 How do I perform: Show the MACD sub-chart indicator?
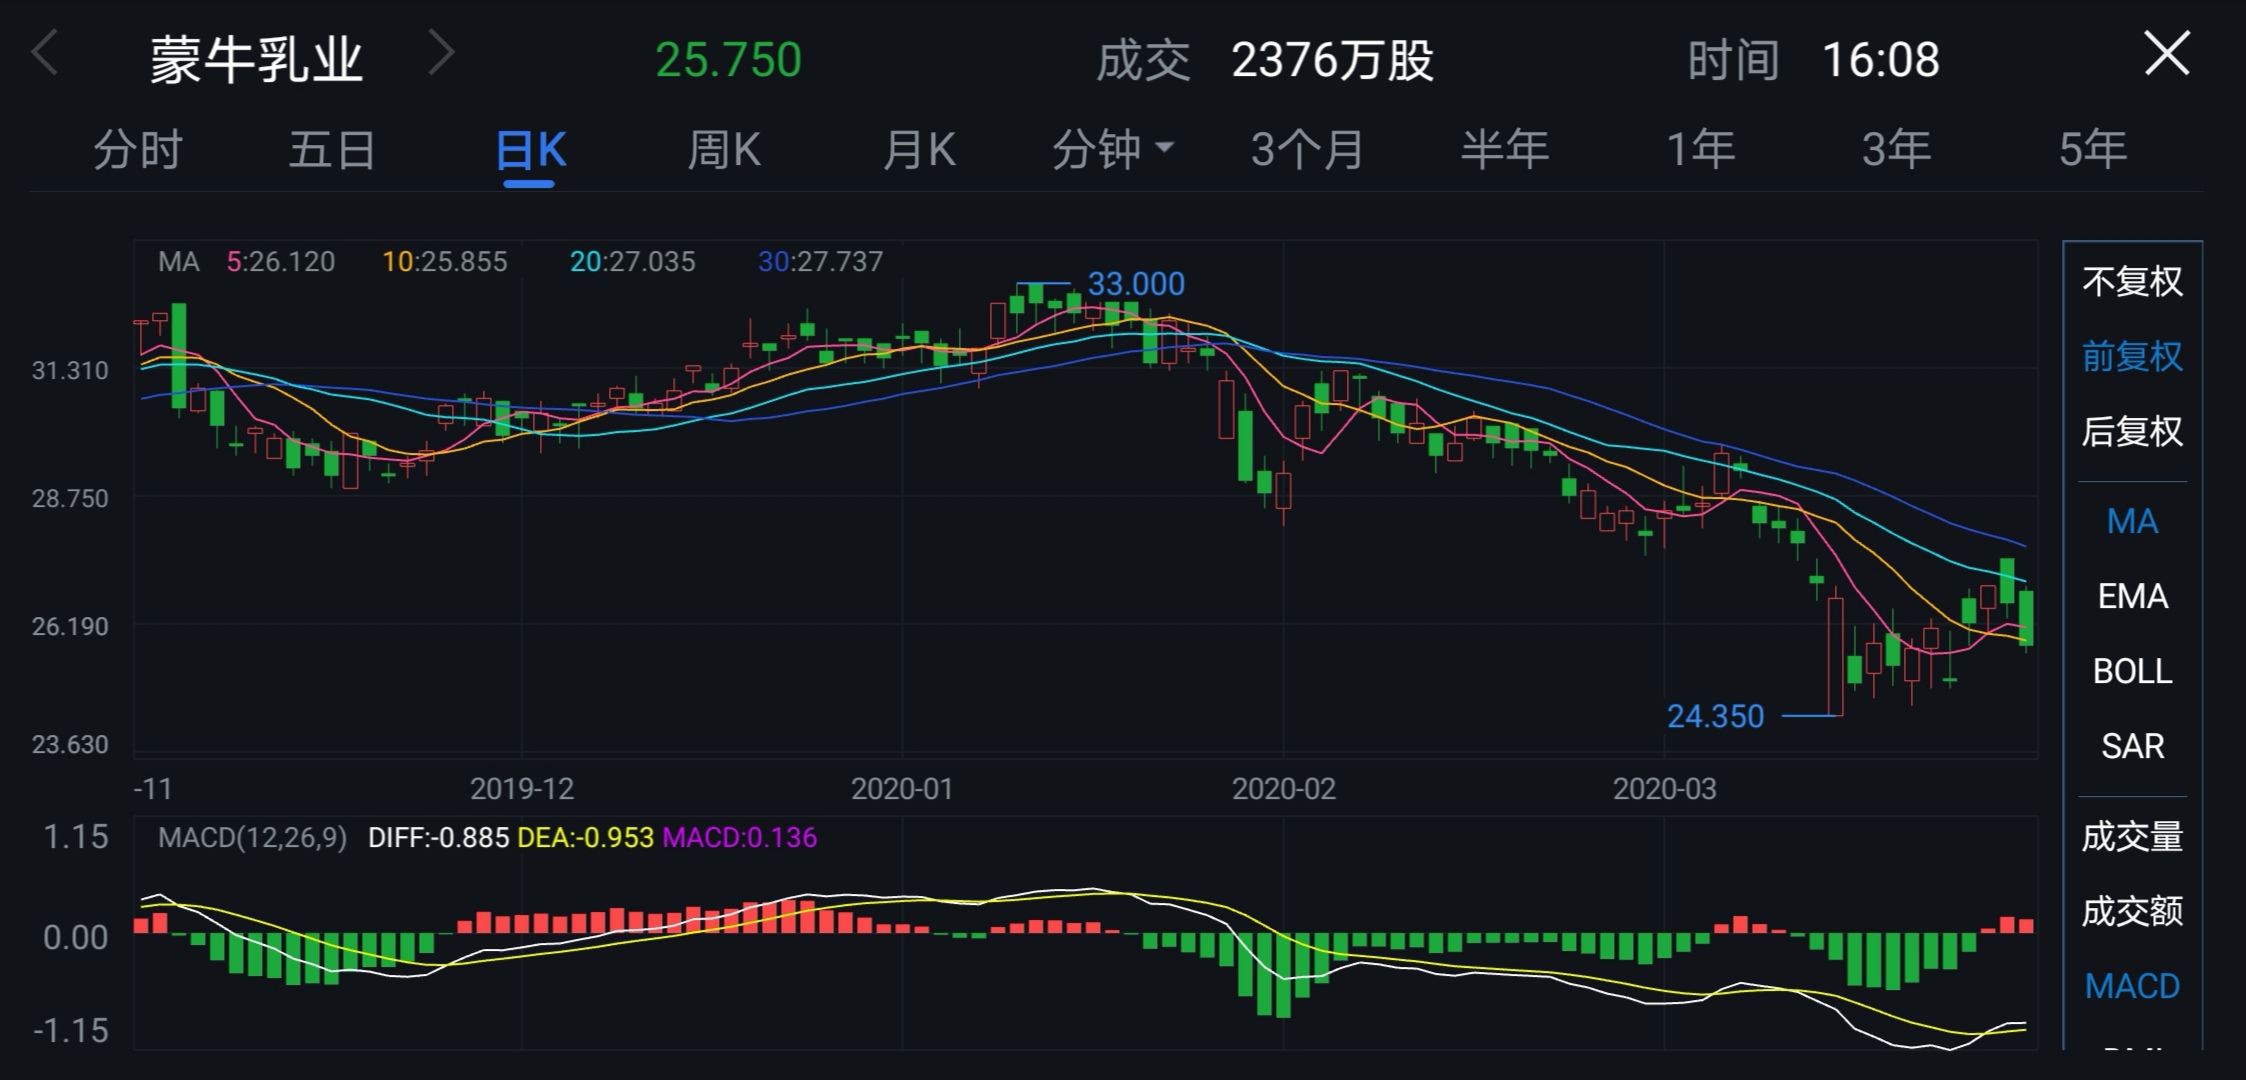pos(2132,986)
